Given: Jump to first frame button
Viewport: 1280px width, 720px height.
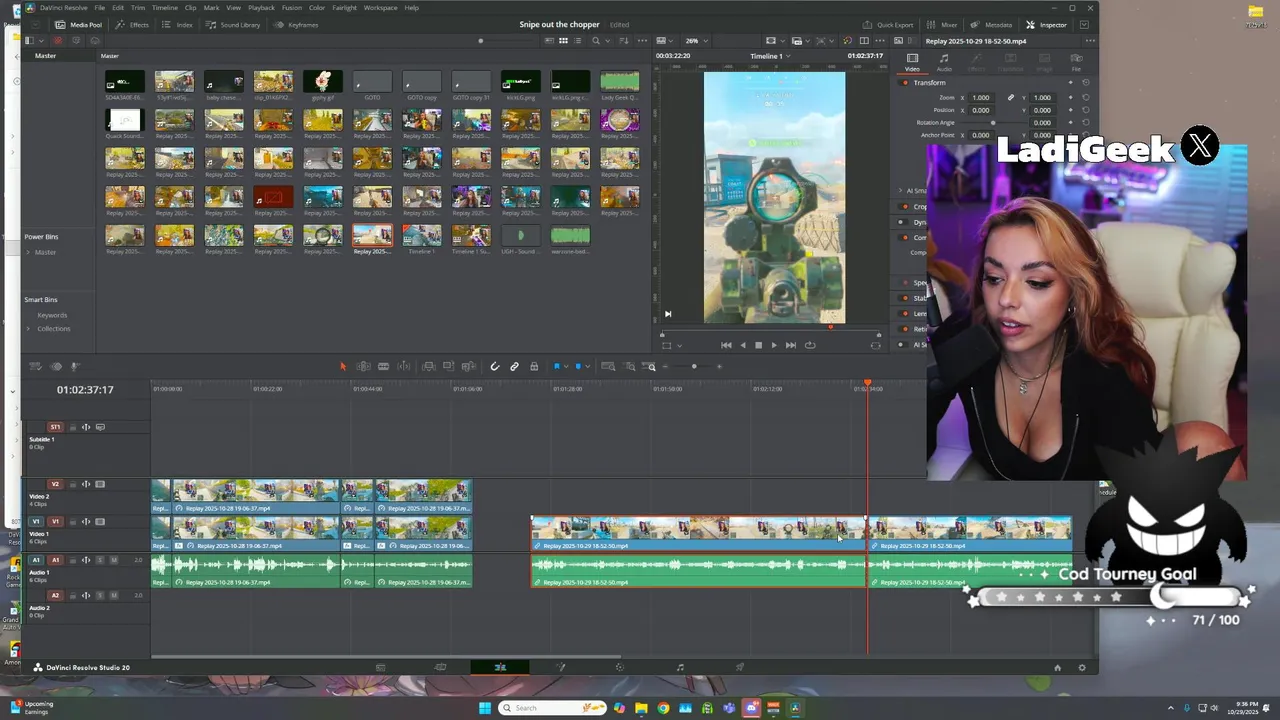Looking at the screenshot, I should 726,345.
